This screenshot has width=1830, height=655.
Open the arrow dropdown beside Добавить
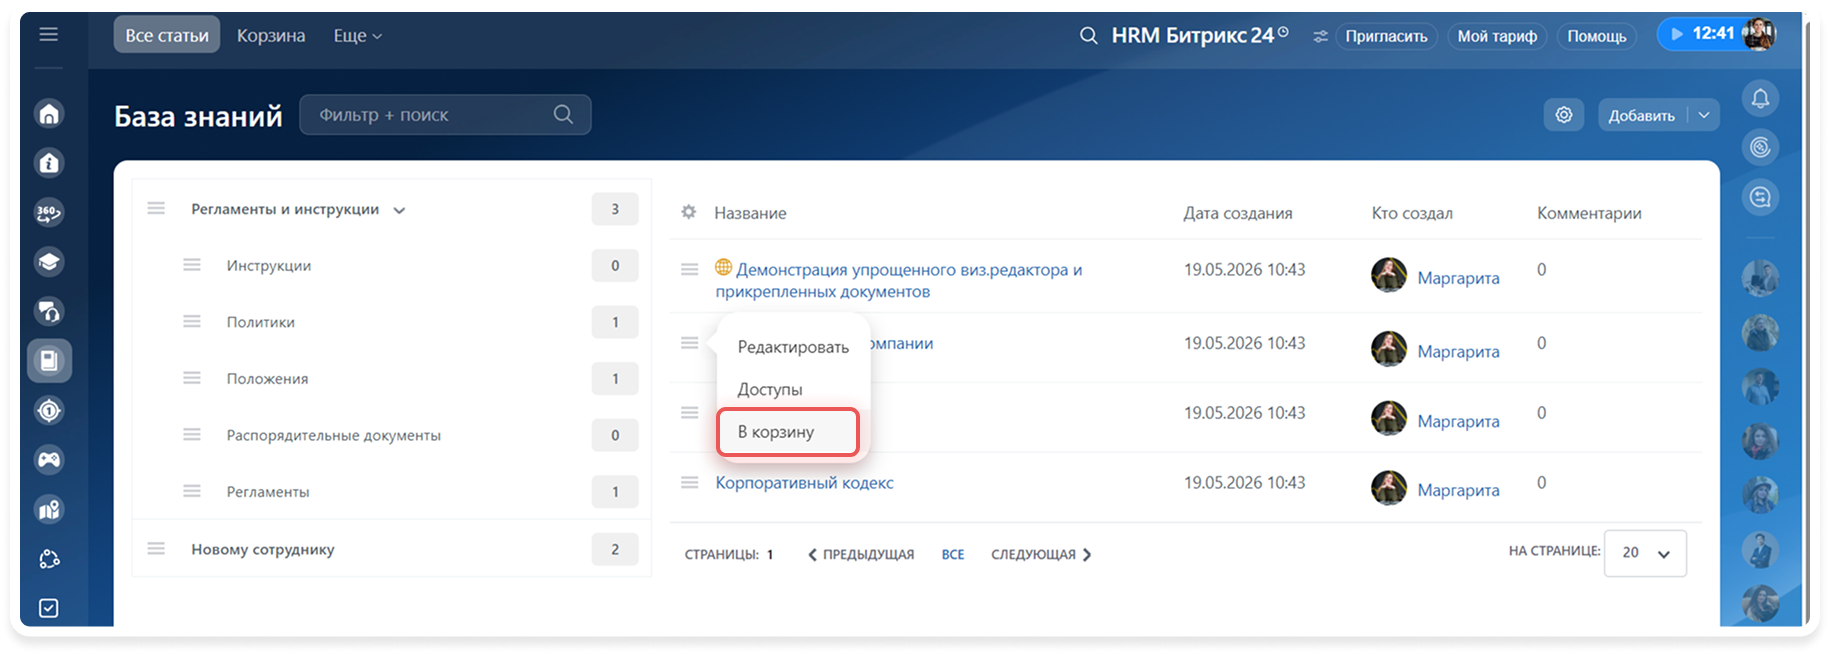(x=1704, y=115)
